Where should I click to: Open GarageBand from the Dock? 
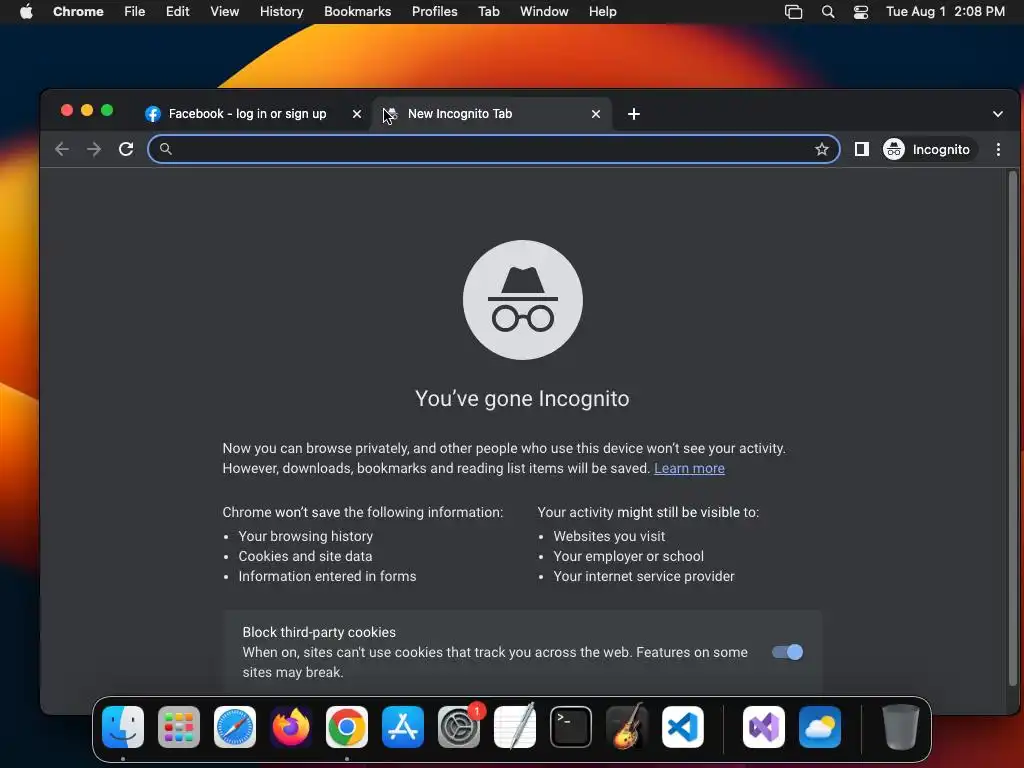coord(627,727)
